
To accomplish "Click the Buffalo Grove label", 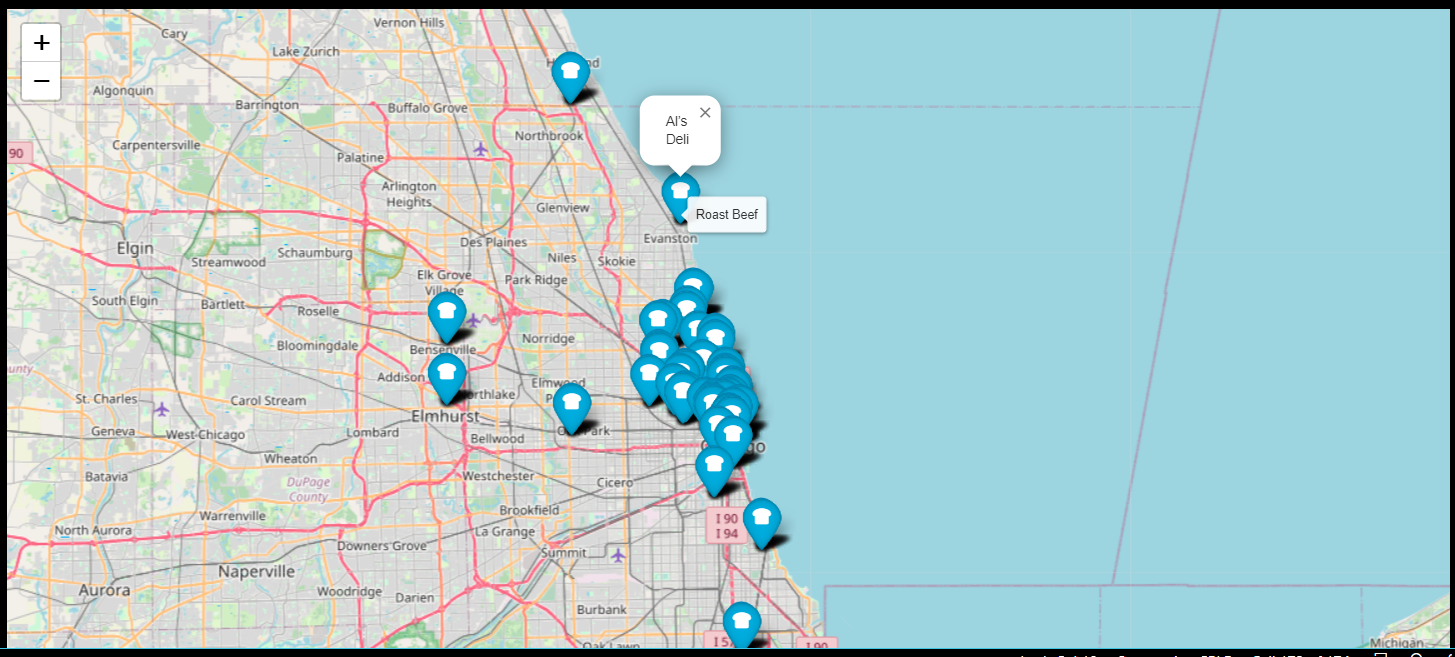I will pyautogui.click(x=428, y=107).
